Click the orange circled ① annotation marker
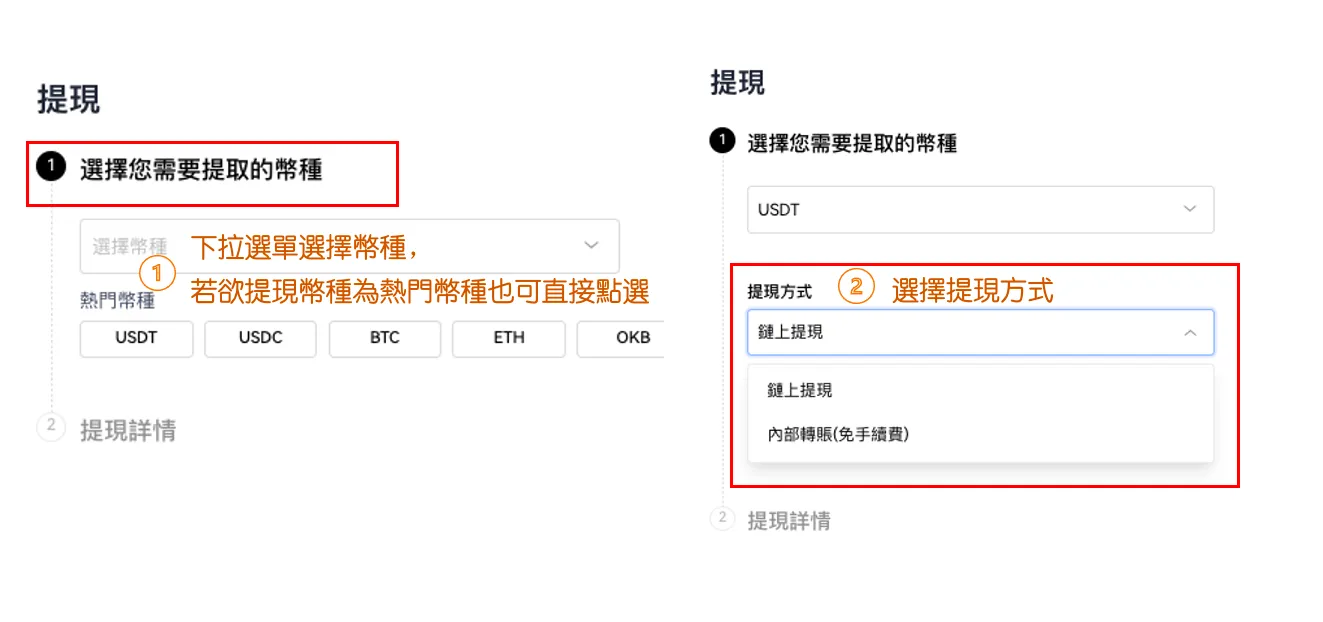The width and height of the screenshot is (1323, 622). pyautogui.click(x=157, y=273)
